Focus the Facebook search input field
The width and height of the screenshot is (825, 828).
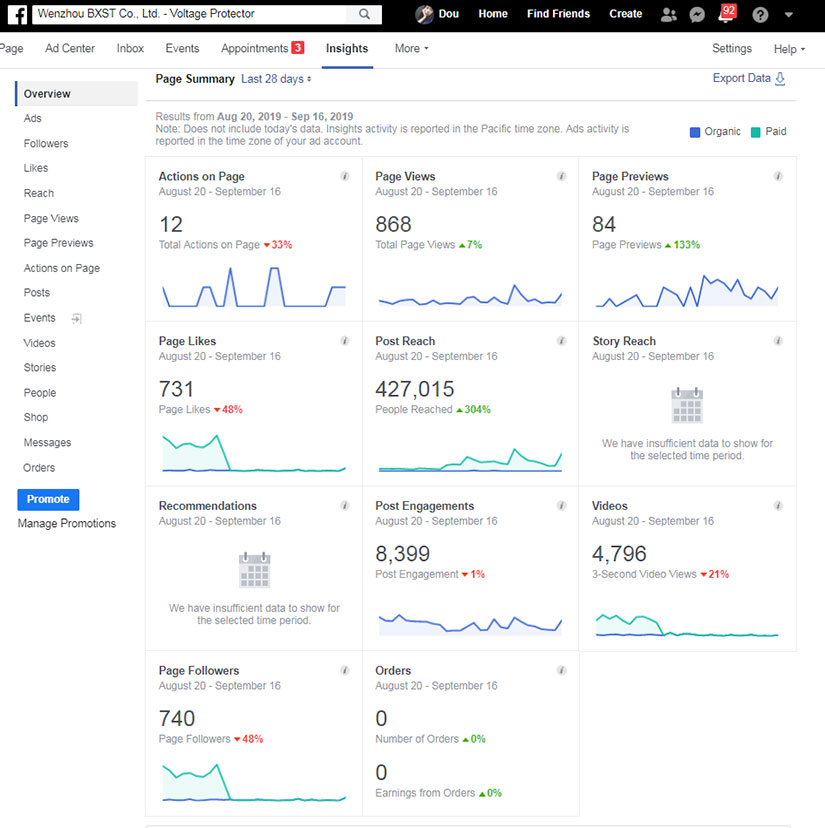pos(189,14)
